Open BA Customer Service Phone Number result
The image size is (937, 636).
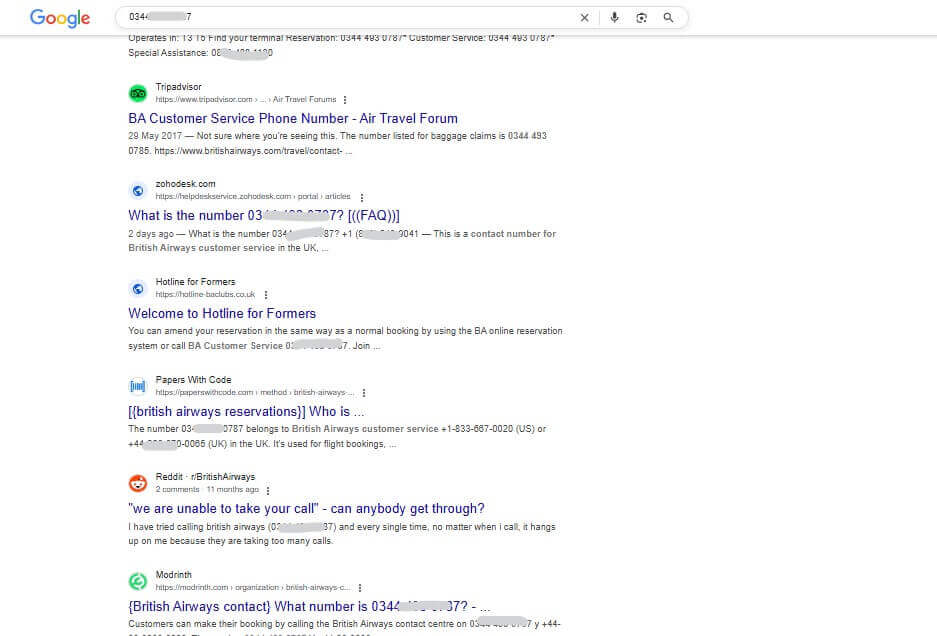[x=293, y=118]
